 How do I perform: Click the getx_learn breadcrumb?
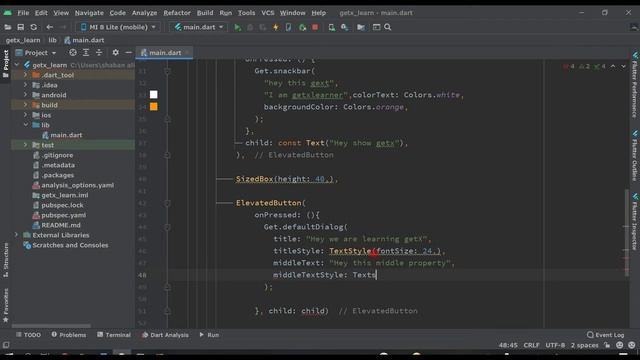coord(23,40)
